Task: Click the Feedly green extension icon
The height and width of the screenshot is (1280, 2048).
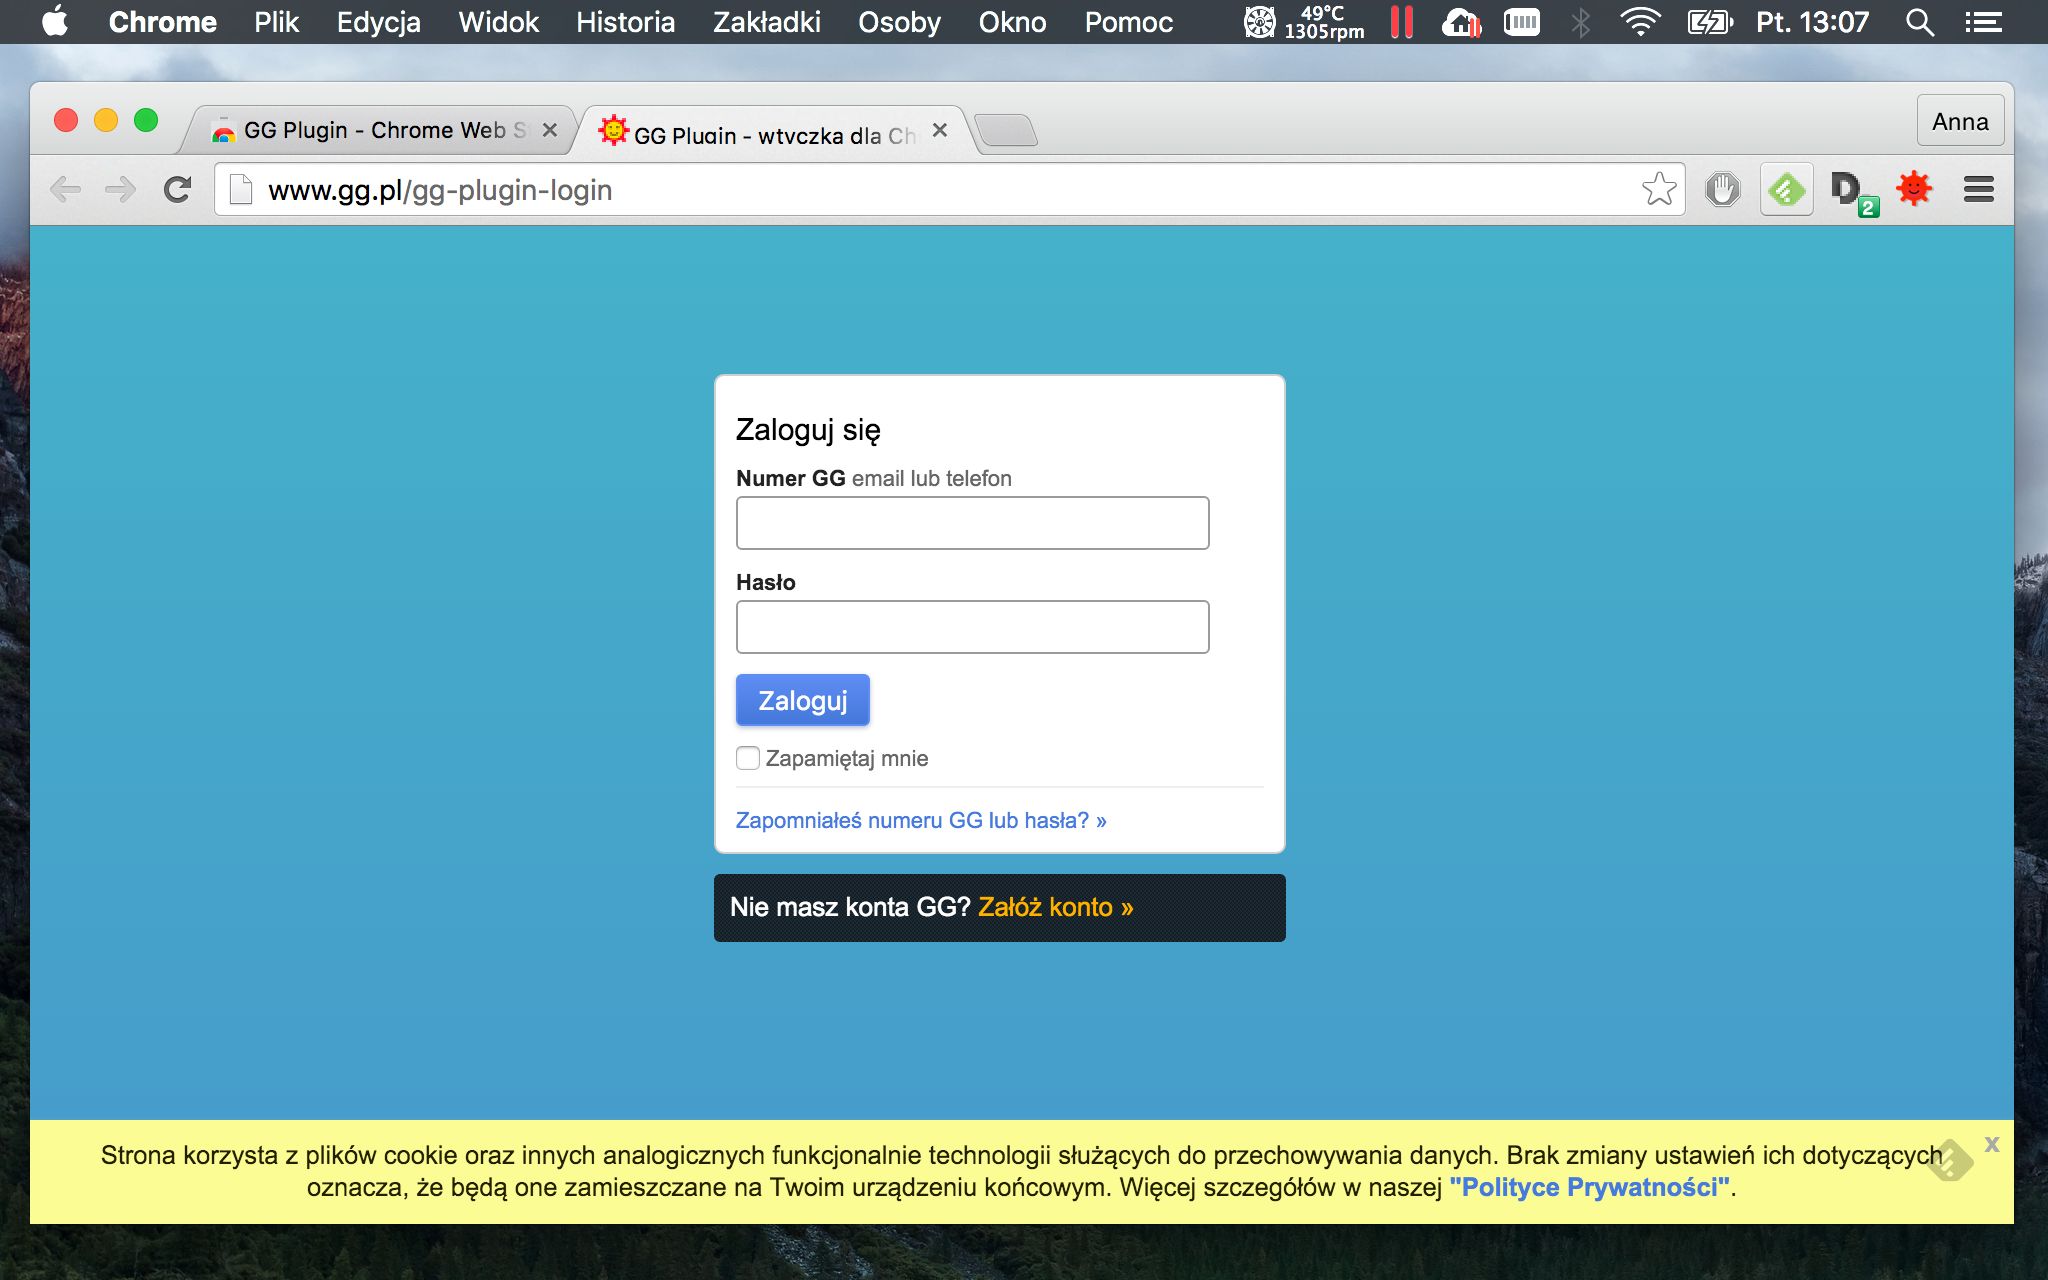Action: (x=1786, y=189)
